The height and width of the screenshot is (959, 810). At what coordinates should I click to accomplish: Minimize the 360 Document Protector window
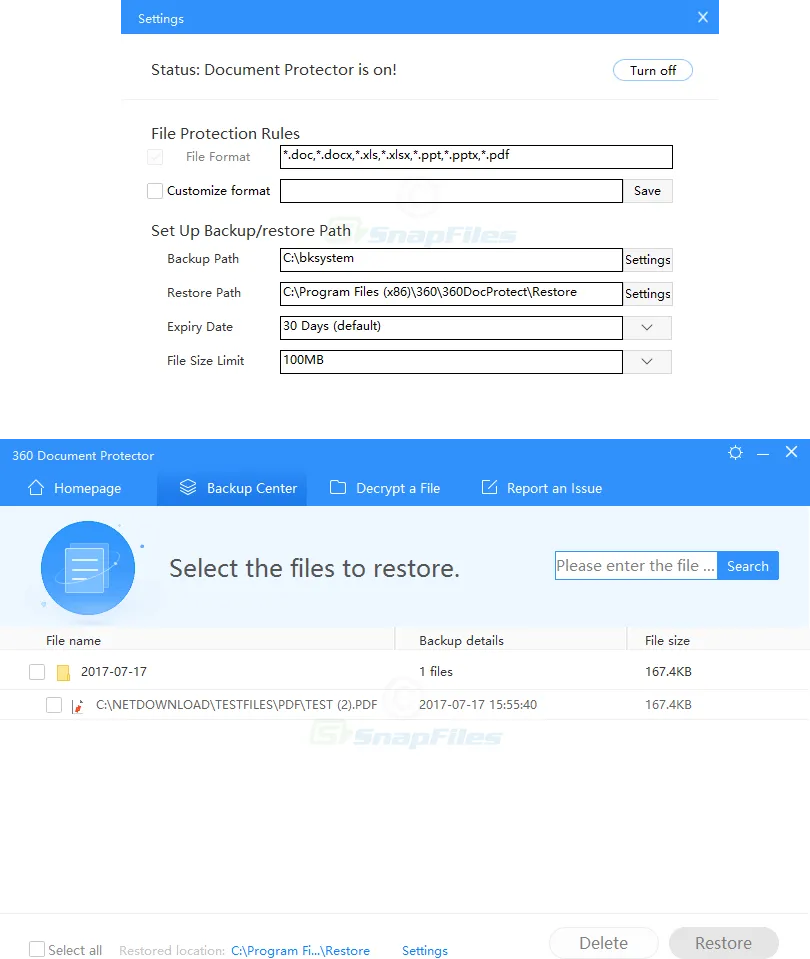[x=763, y=454]
